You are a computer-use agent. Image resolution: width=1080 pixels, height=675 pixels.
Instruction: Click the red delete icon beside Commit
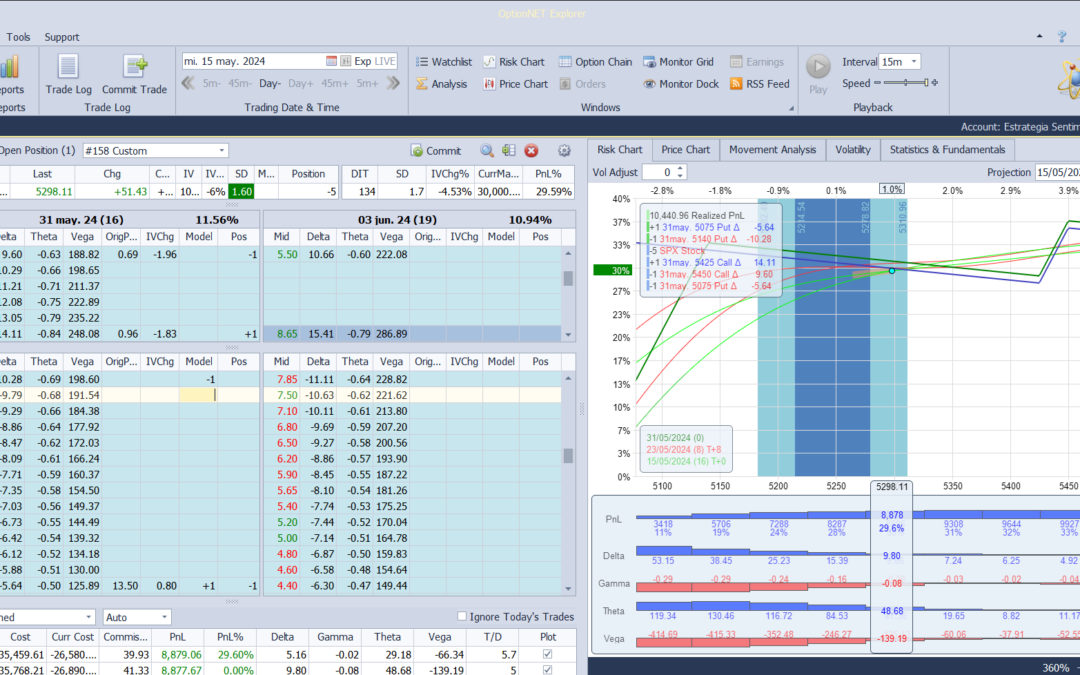click(x=531, y=151)
